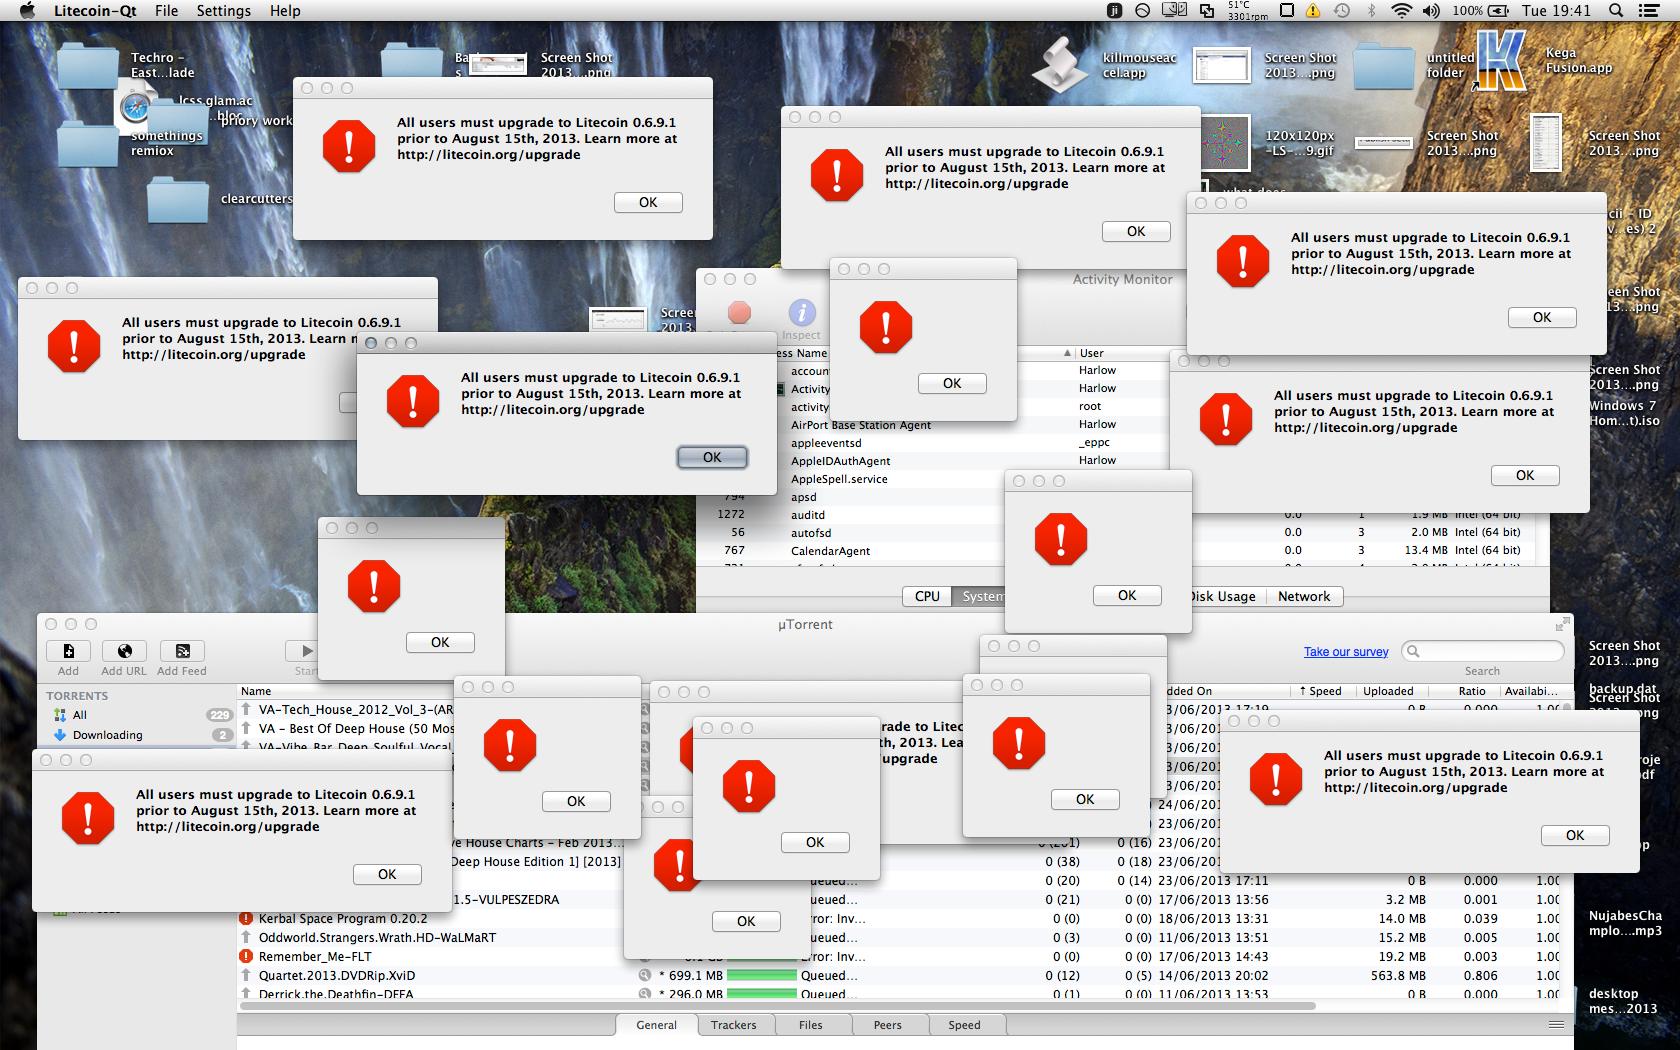Click the Add URL globe icon
The image size is (1680, 1050).
(124, 651)
